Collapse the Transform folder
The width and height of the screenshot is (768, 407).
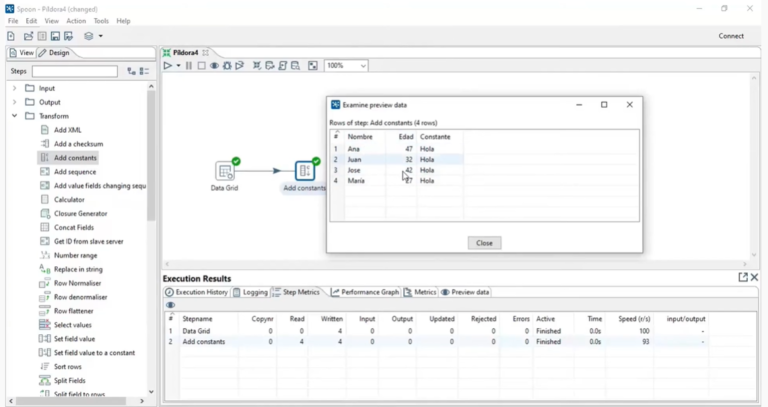coord(15,116)
